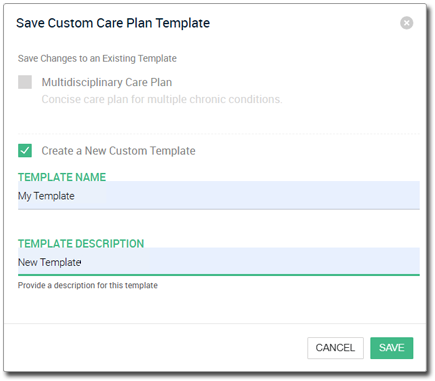
Task: Focus the Template Description input field
Action: 219,262
